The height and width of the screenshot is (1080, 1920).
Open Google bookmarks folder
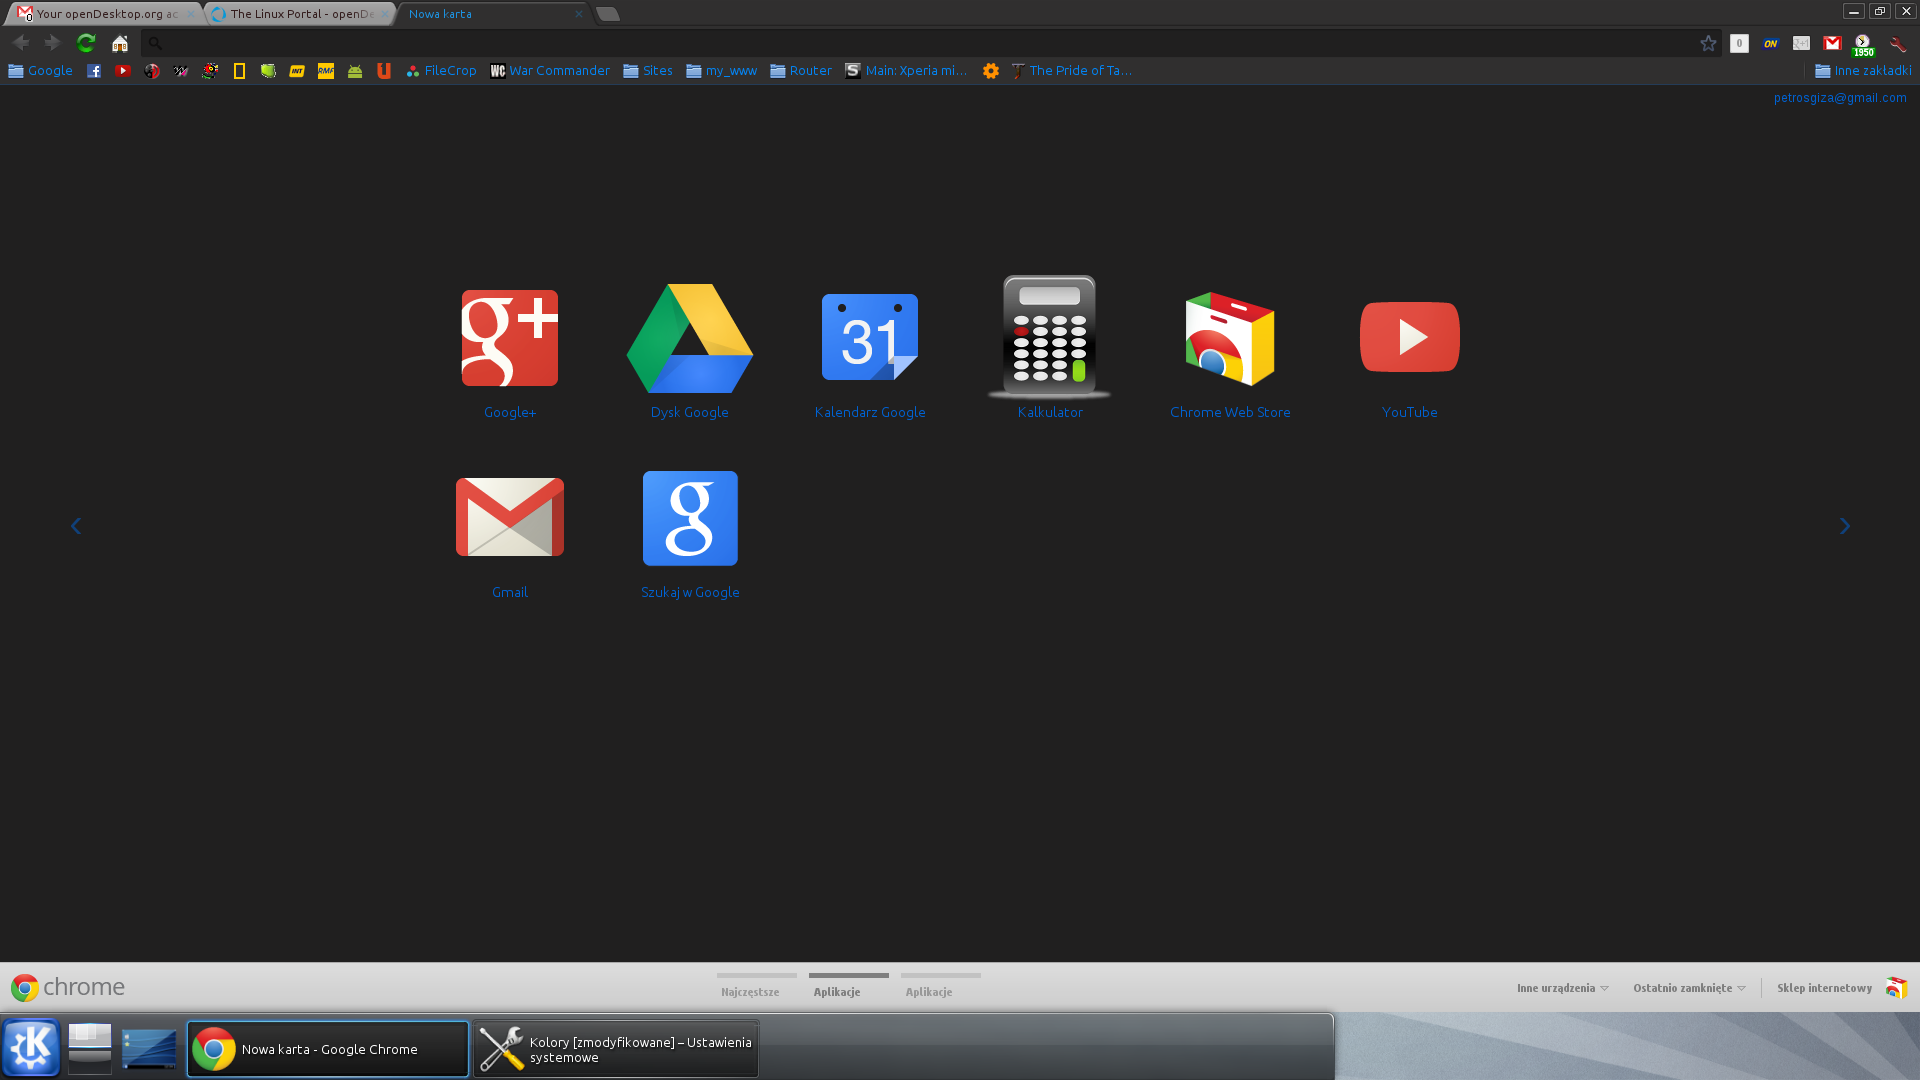click(41, 71)
